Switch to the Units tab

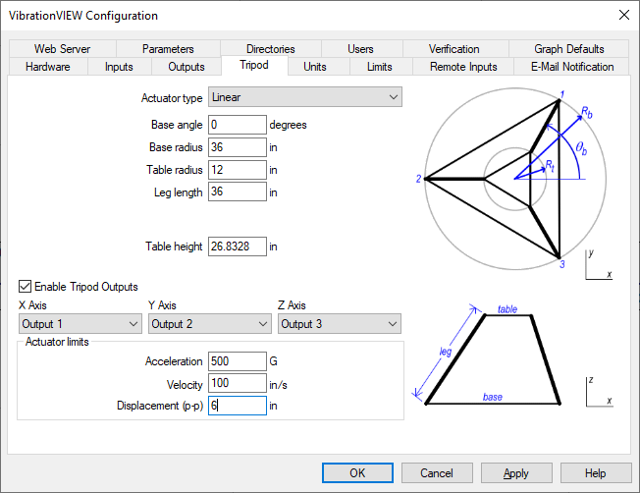(315, 67)
